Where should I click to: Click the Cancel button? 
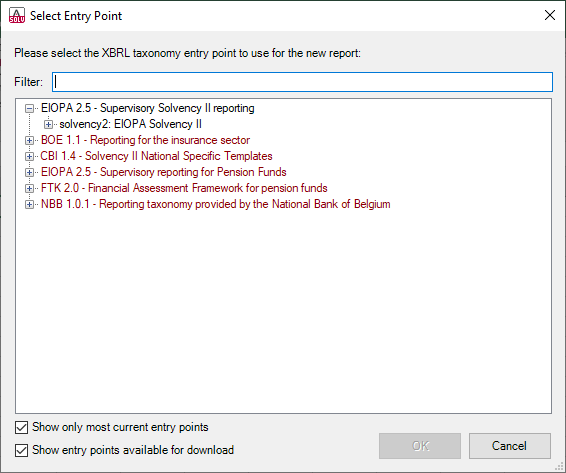pos(510,446)
